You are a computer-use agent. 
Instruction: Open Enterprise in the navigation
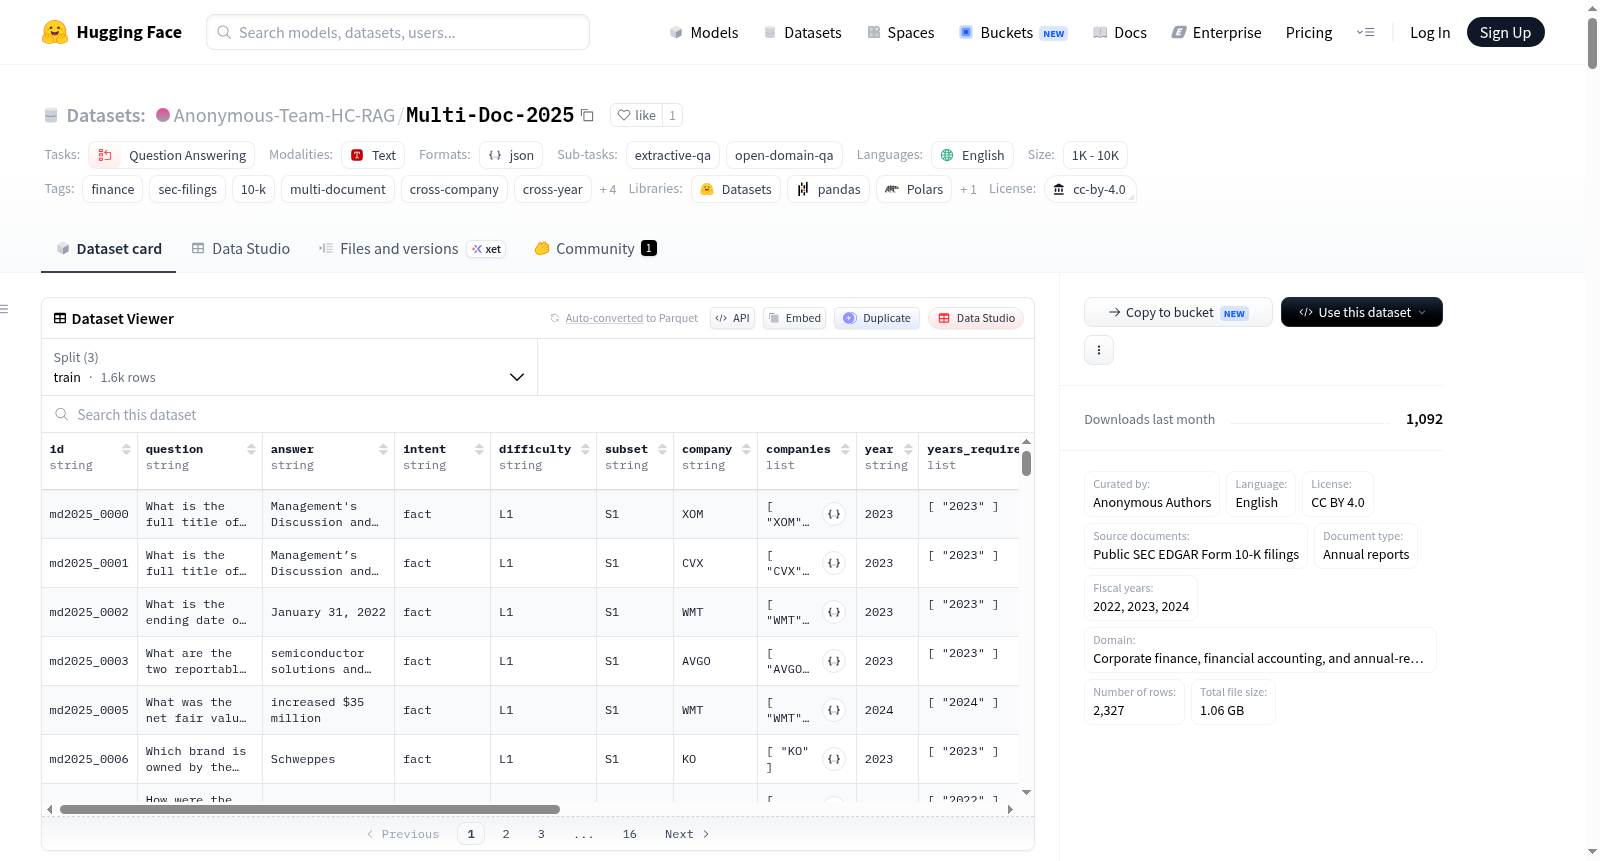pyautogui.click(x=1216, y=32)
